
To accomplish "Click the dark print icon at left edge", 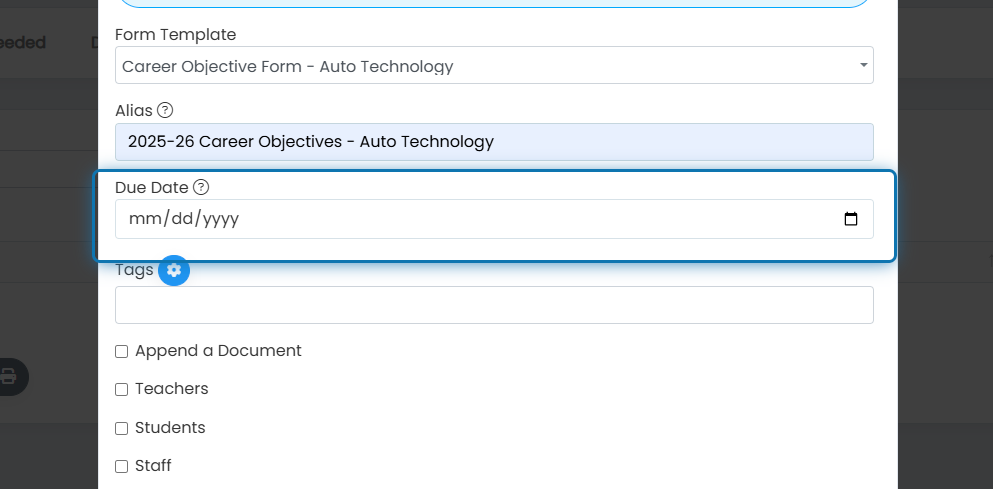I will point(9,377).
